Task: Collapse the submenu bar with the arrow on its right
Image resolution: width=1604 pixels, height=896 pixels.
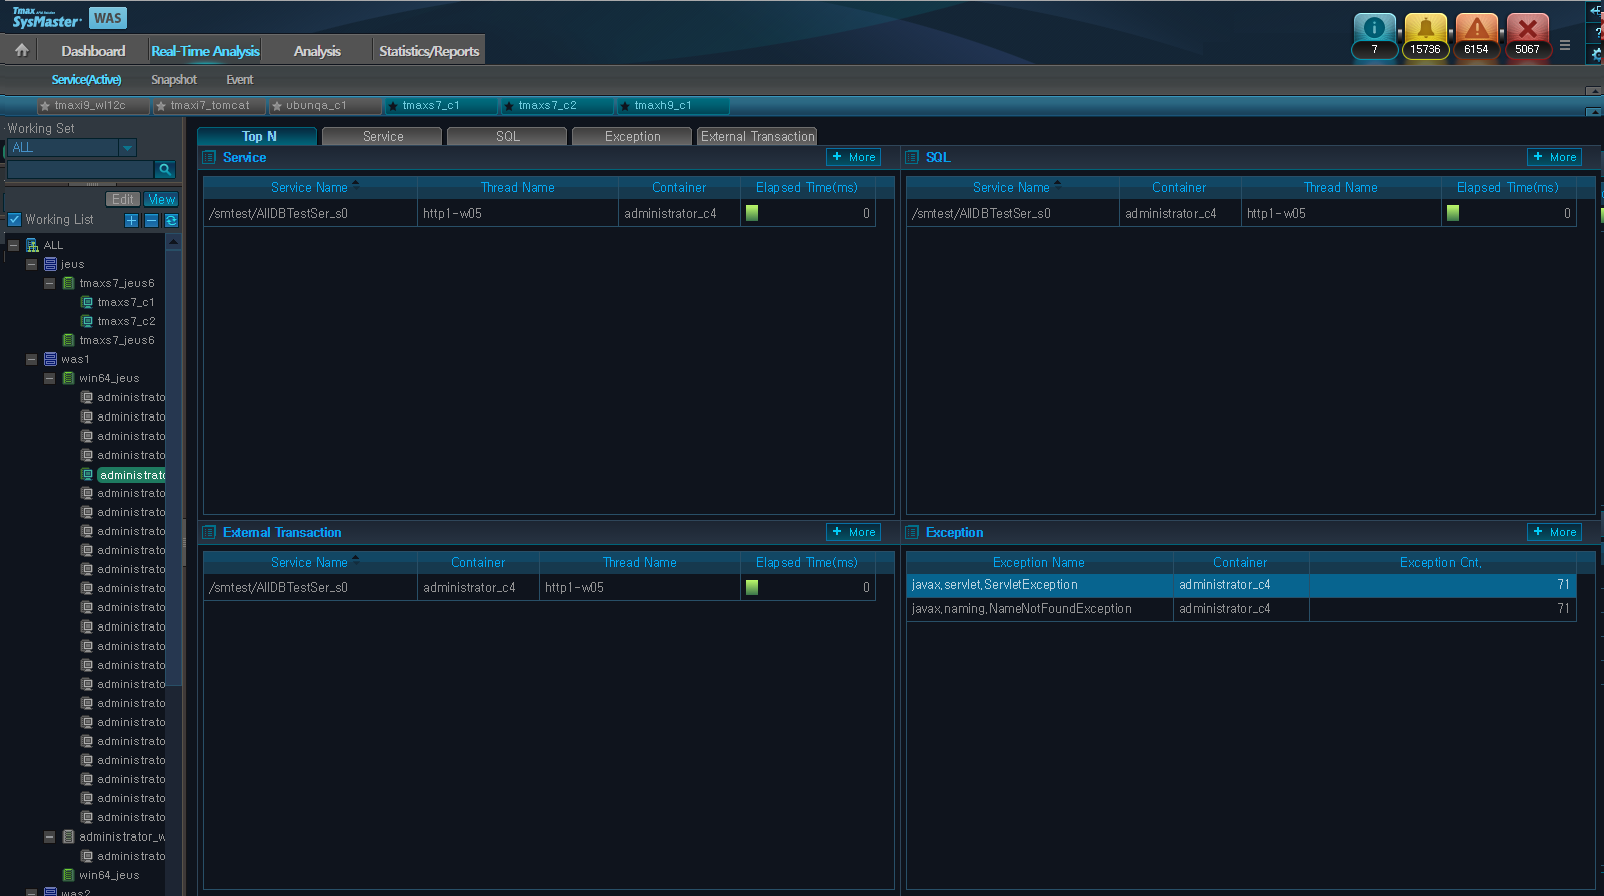Action: click(1594, 91)
